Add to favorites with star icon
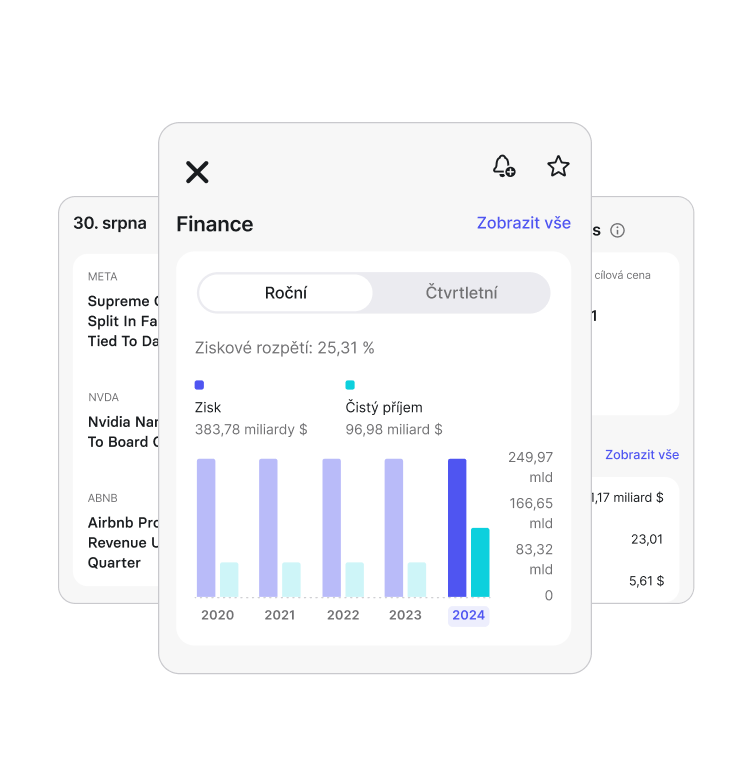The width and height of the screenshot is (750, 776). [x=558, y=166]
